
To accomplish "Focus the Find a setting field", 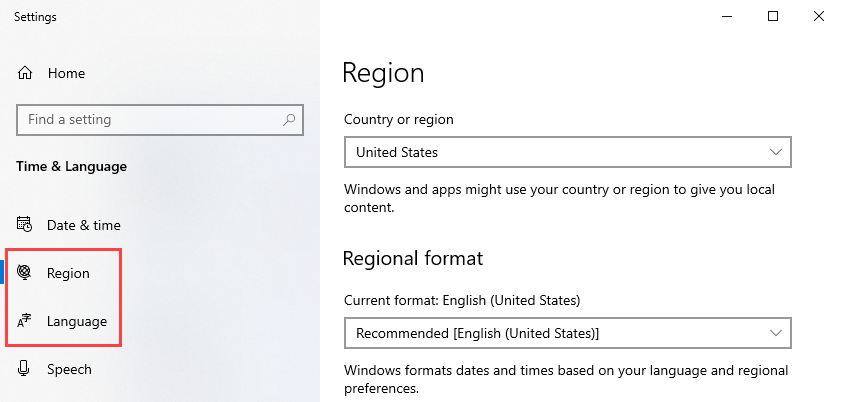I will 150,120.
